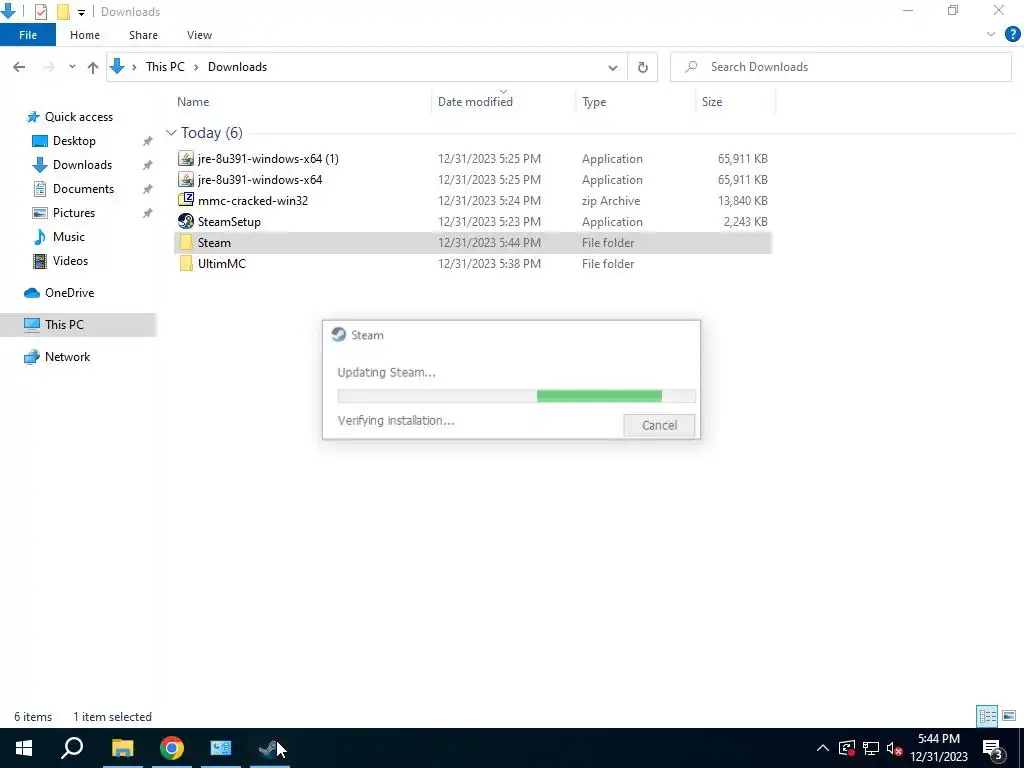Show hidden system tray icons
The width and height of the screenshot is (1024, 768).
point(823,748)
